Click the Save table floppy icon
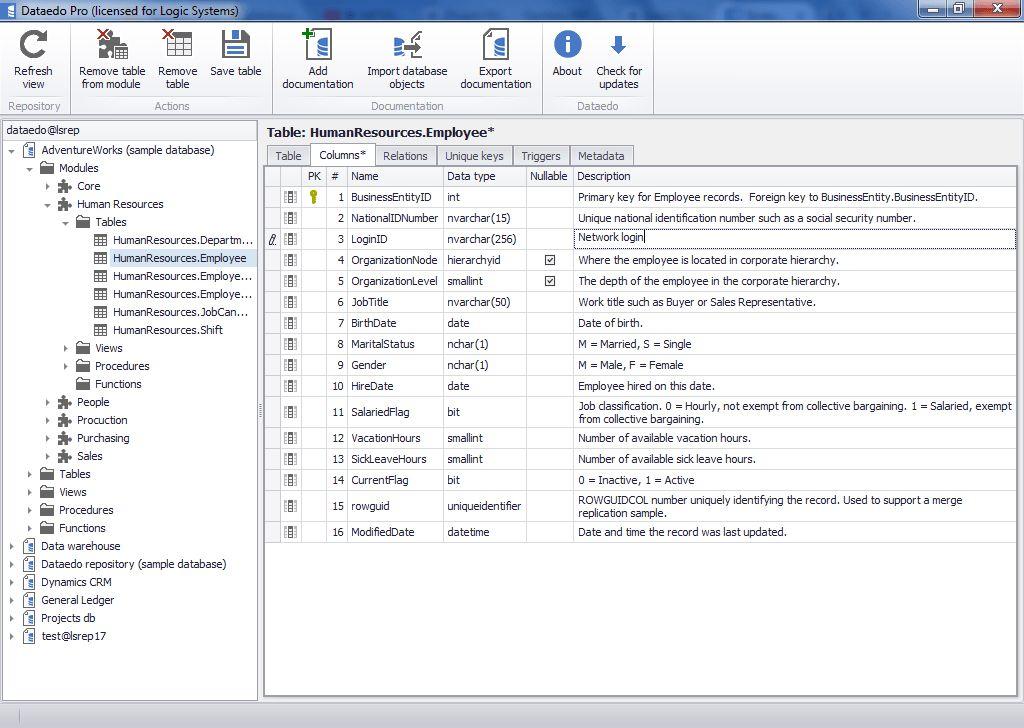 (x=236, y=44)
